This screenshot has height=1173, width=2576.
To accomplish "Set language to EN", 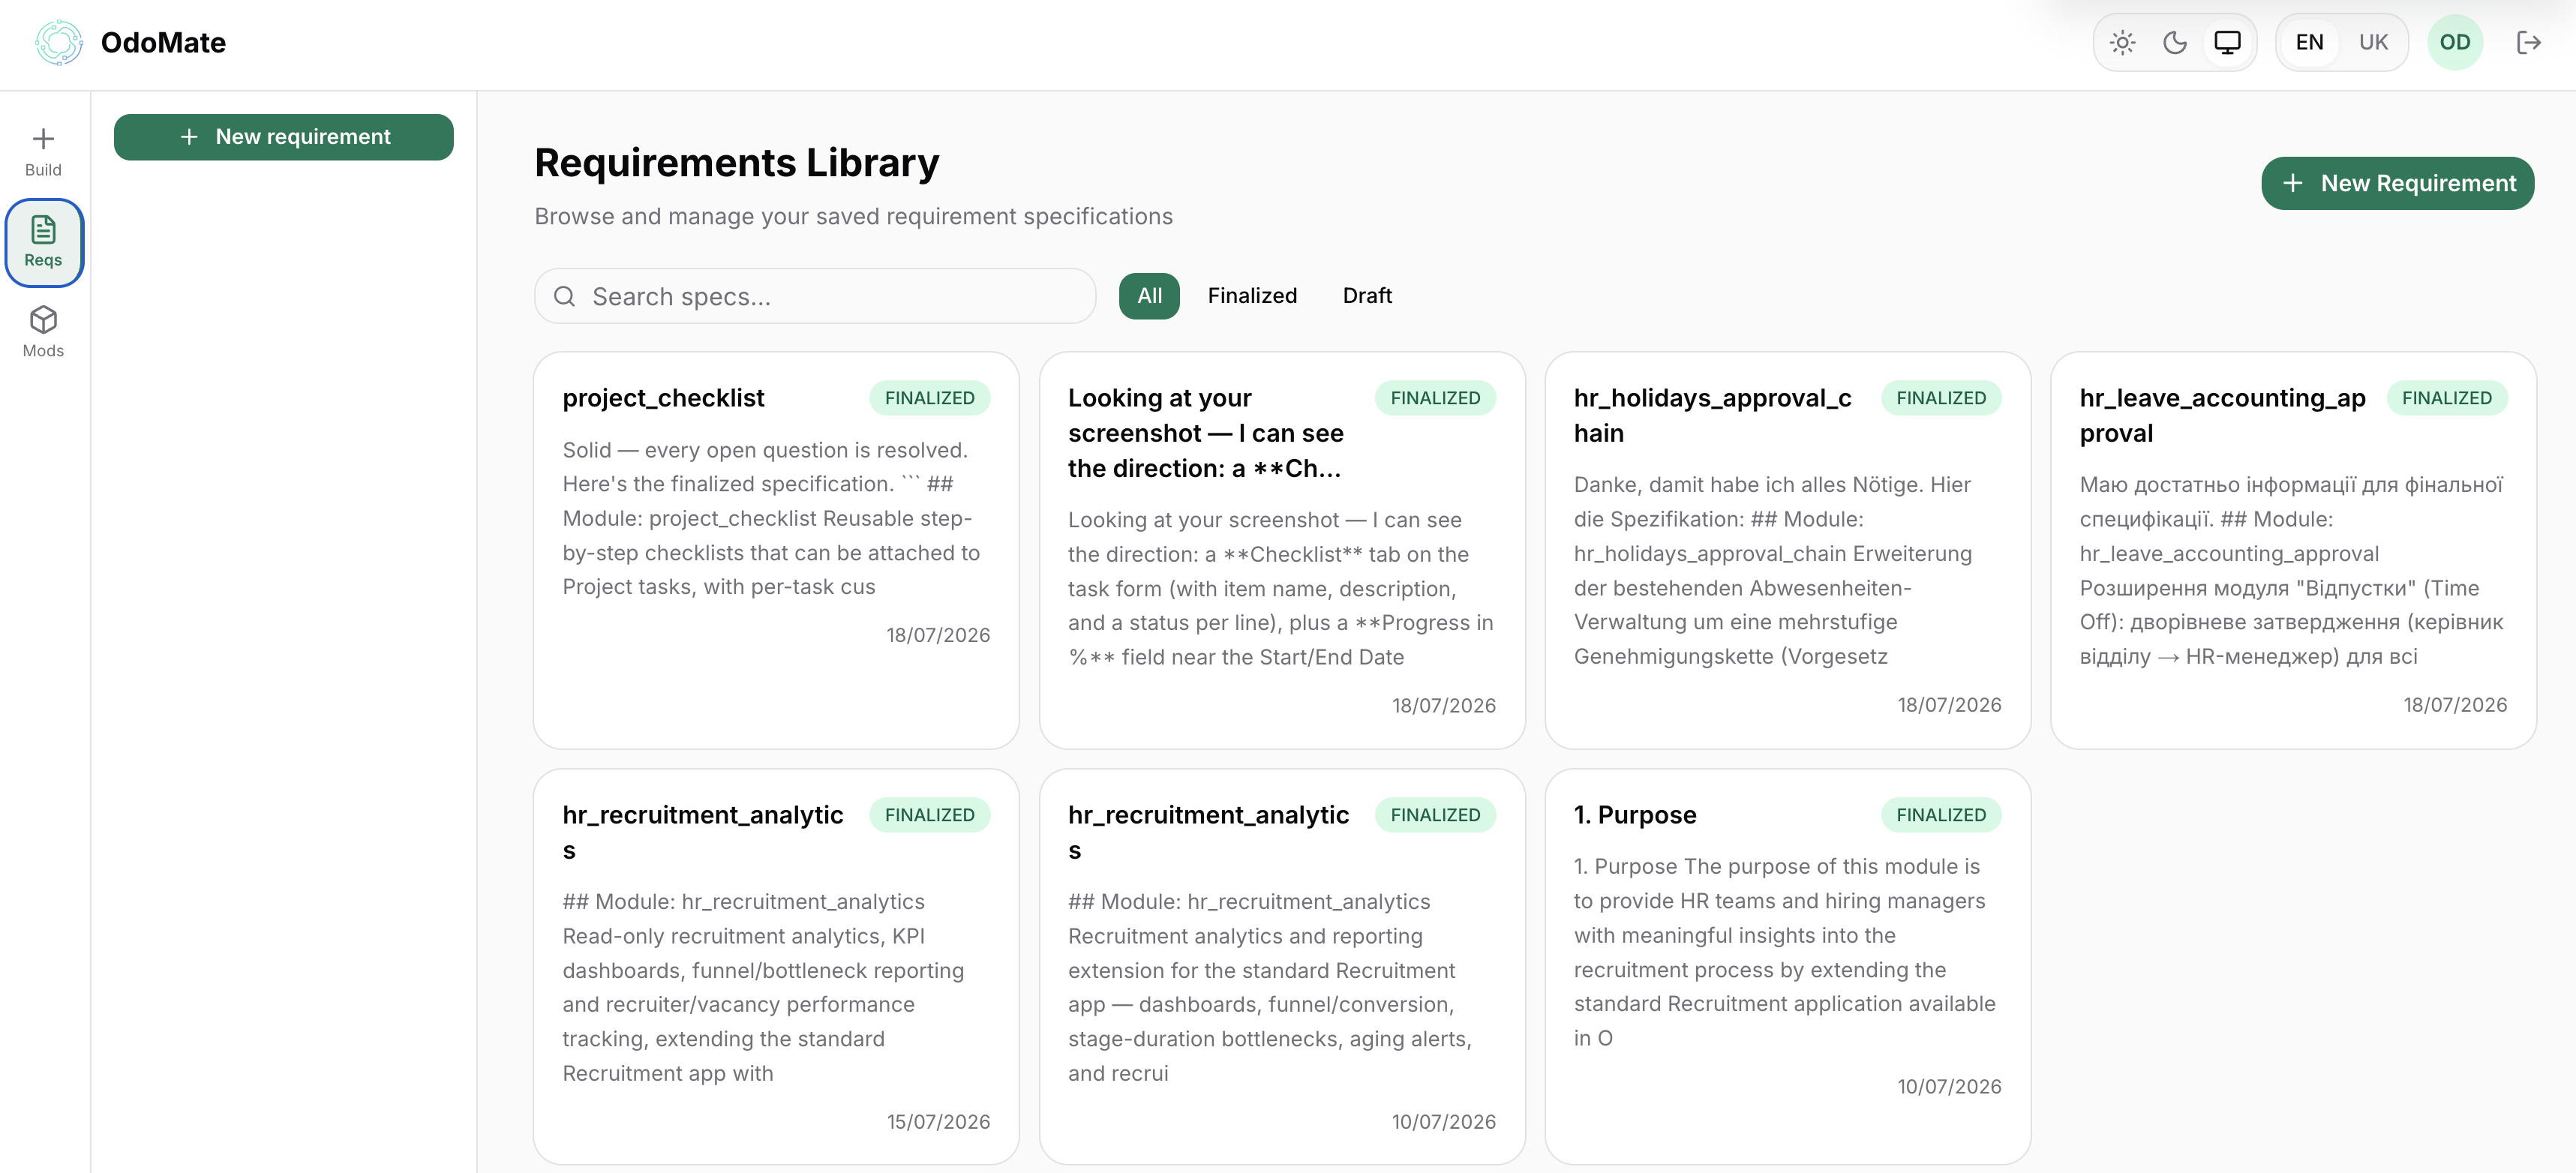I will [x=2309, y=42].
